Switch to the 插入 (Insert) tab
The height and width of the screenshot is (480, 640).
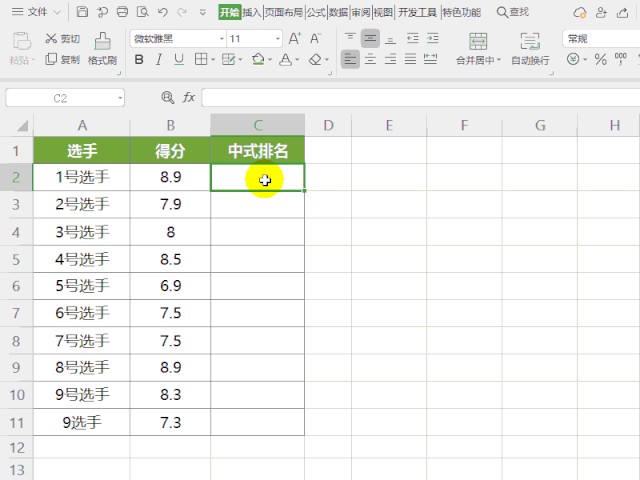(x=251, y=13)
